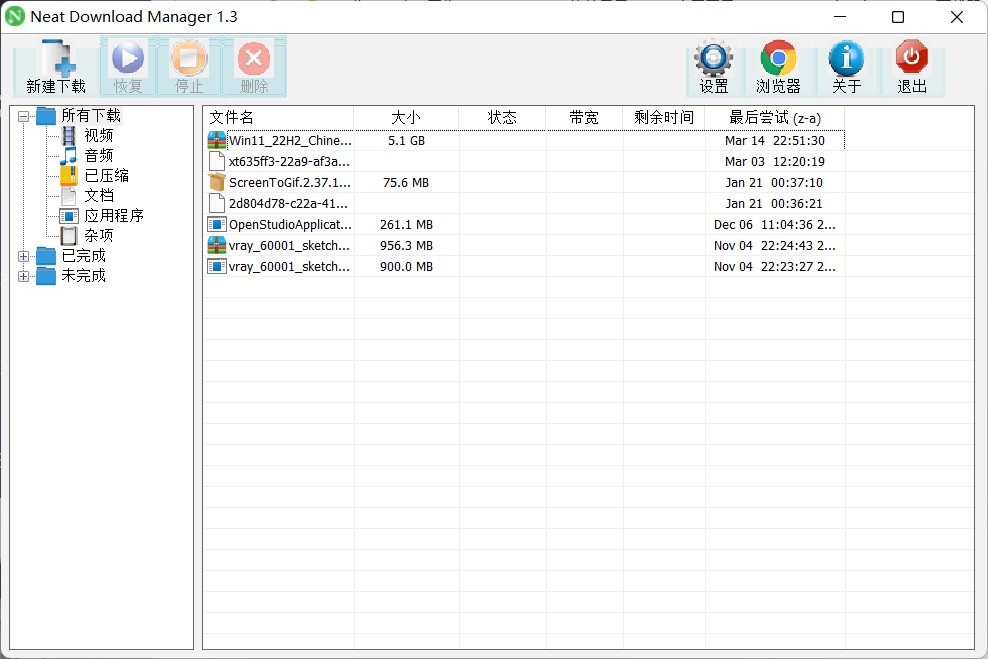This screenshot has width=988, height=659.
Task: Select the Win11_22H2_Chine... file name
Action: pos(290,140)
